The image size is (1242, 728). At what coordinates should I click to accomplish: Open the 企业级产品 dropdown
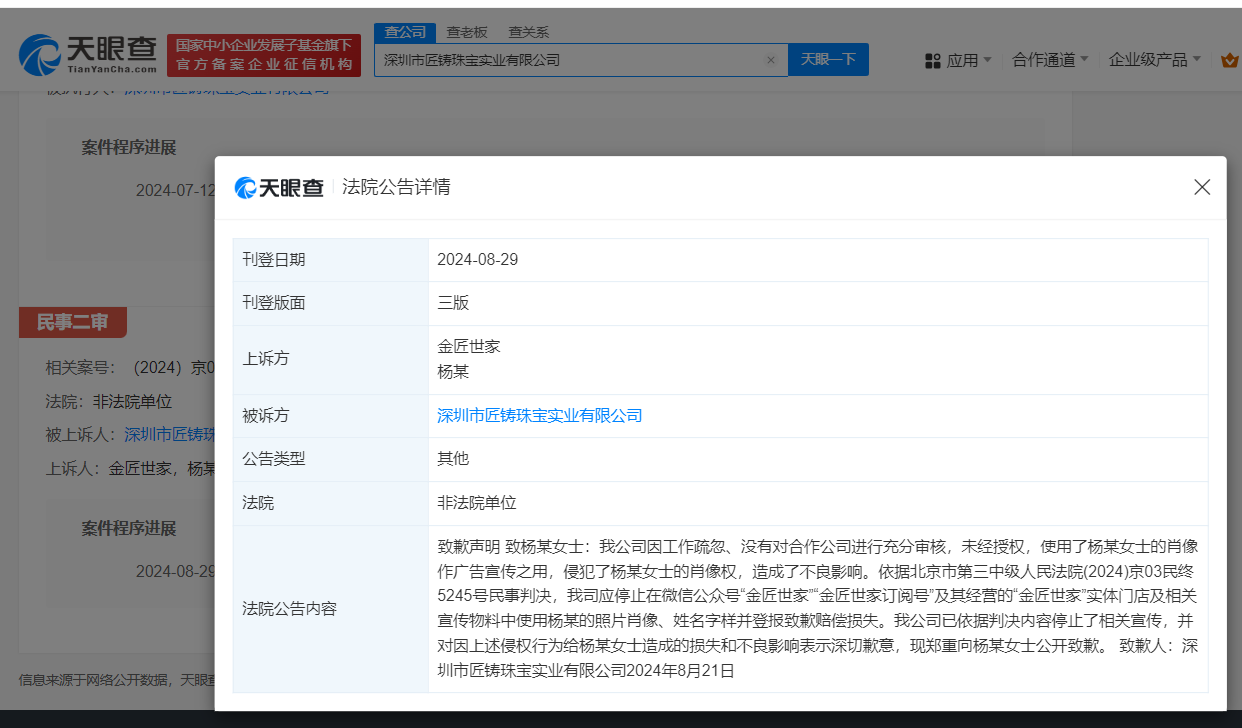click(x=1150, y=60)
